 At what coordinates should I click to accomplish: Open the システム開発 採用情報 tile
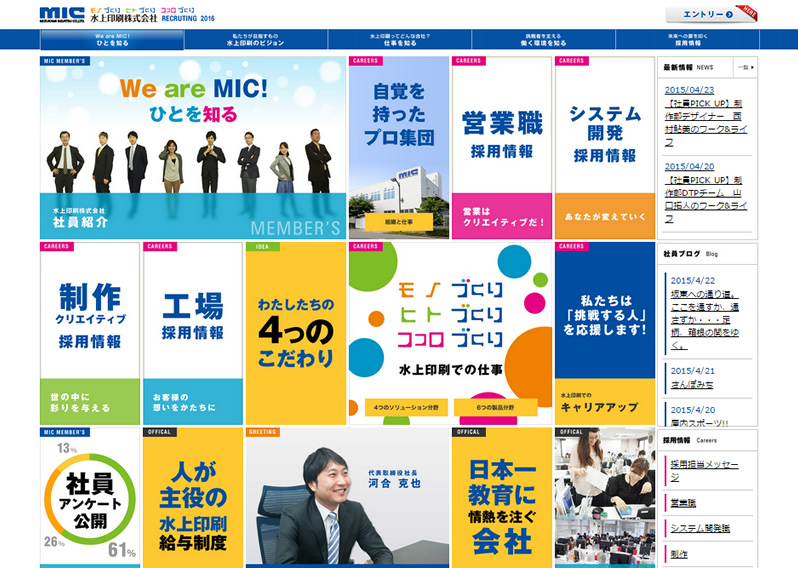pos(605,148)
